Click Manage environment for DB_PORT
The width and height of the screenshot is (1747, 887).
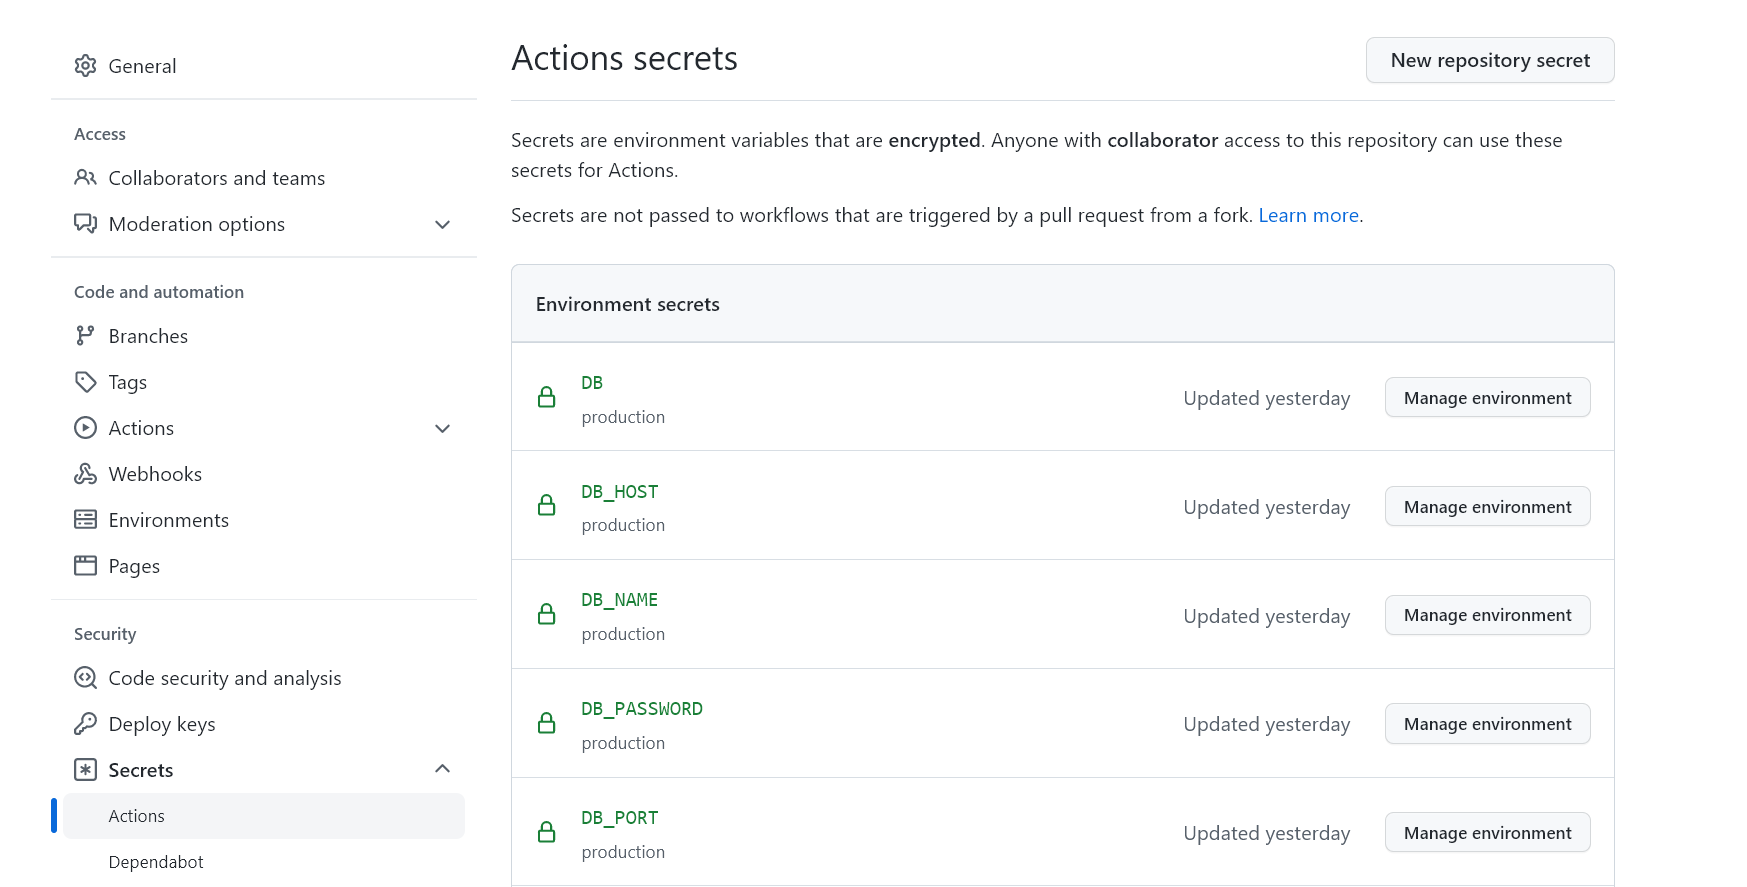click(x=1487, y=833)
